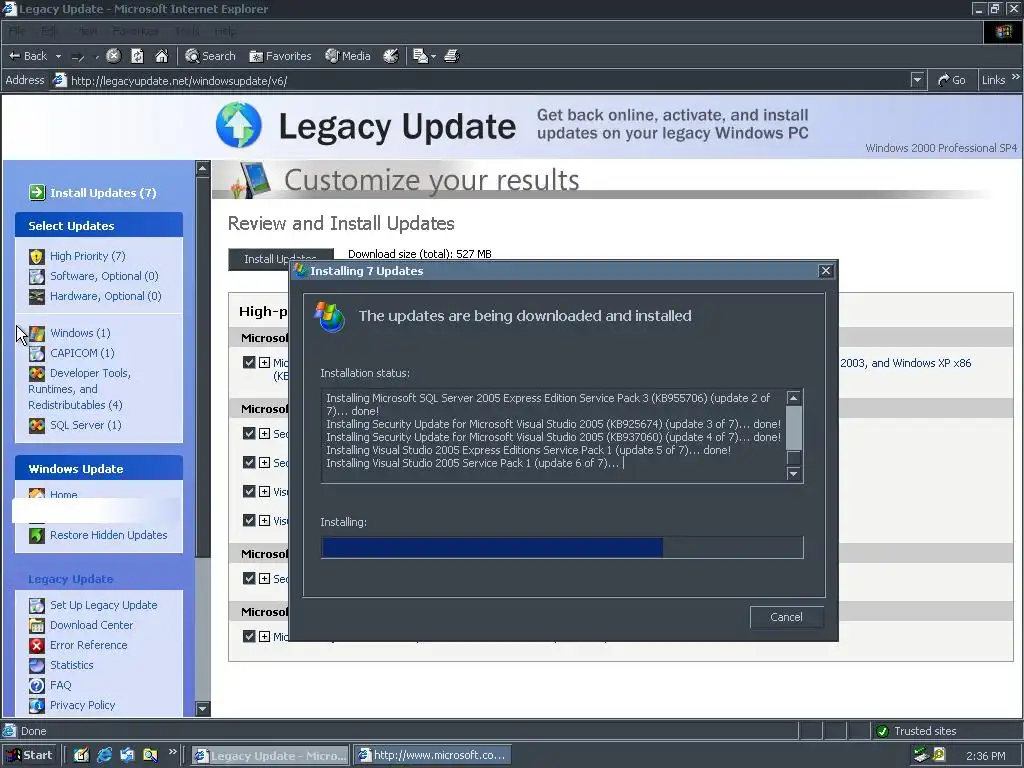The image size is (1024, 768).
Task: Open the Start menu
Action: tap(29, 756)
